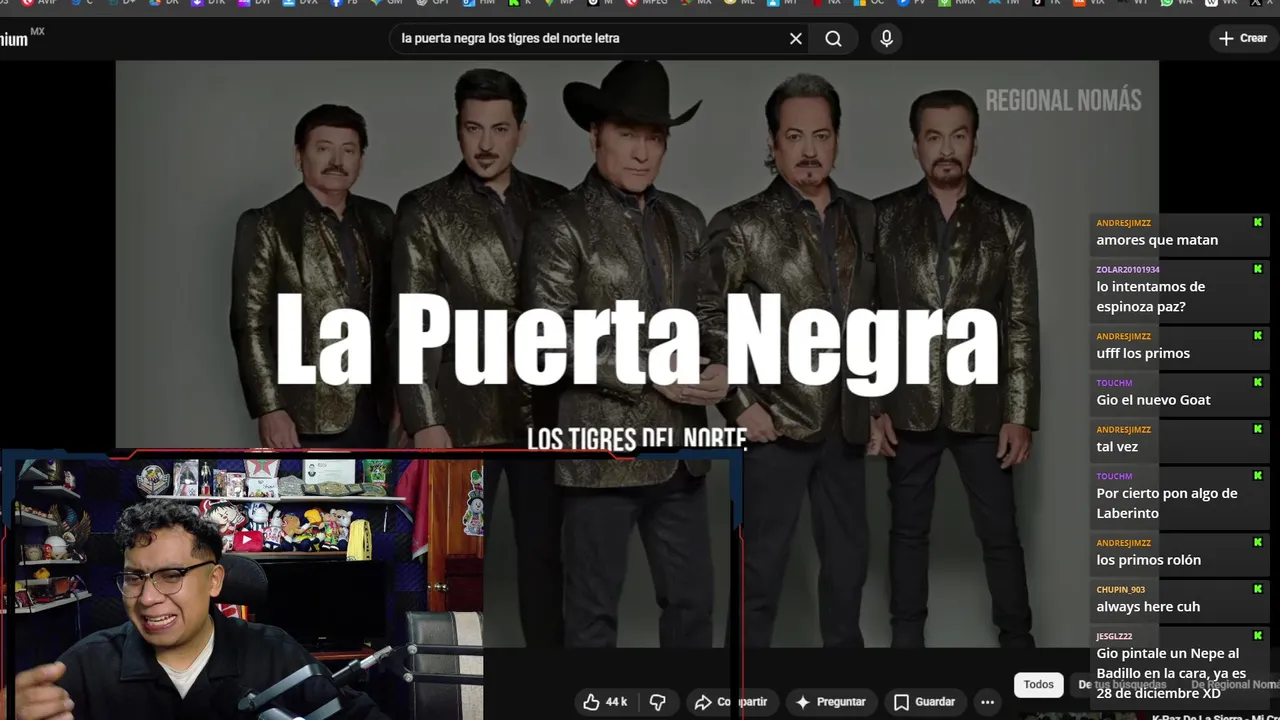Image resolution: width=1280 pixels, height=720 pixels.
Task: Click the Kick badge on JESGLZ22's message
Action: point(1258,636)
